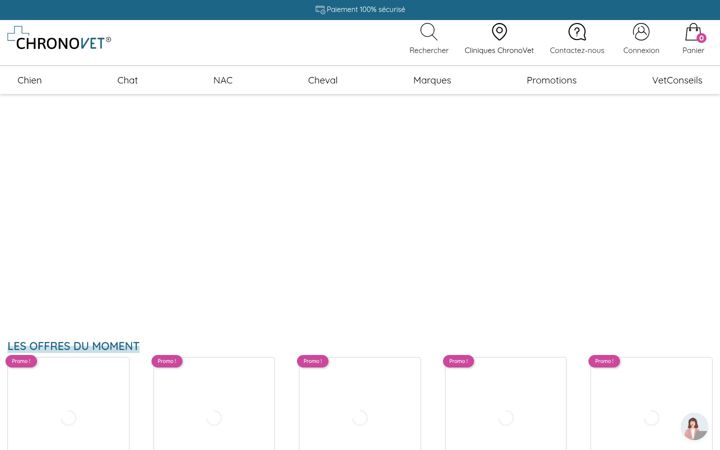The height and width of the screenshot is (450, 720).
Task: Open Cliniques ChronoVet link
Action: tap(499, 51)
